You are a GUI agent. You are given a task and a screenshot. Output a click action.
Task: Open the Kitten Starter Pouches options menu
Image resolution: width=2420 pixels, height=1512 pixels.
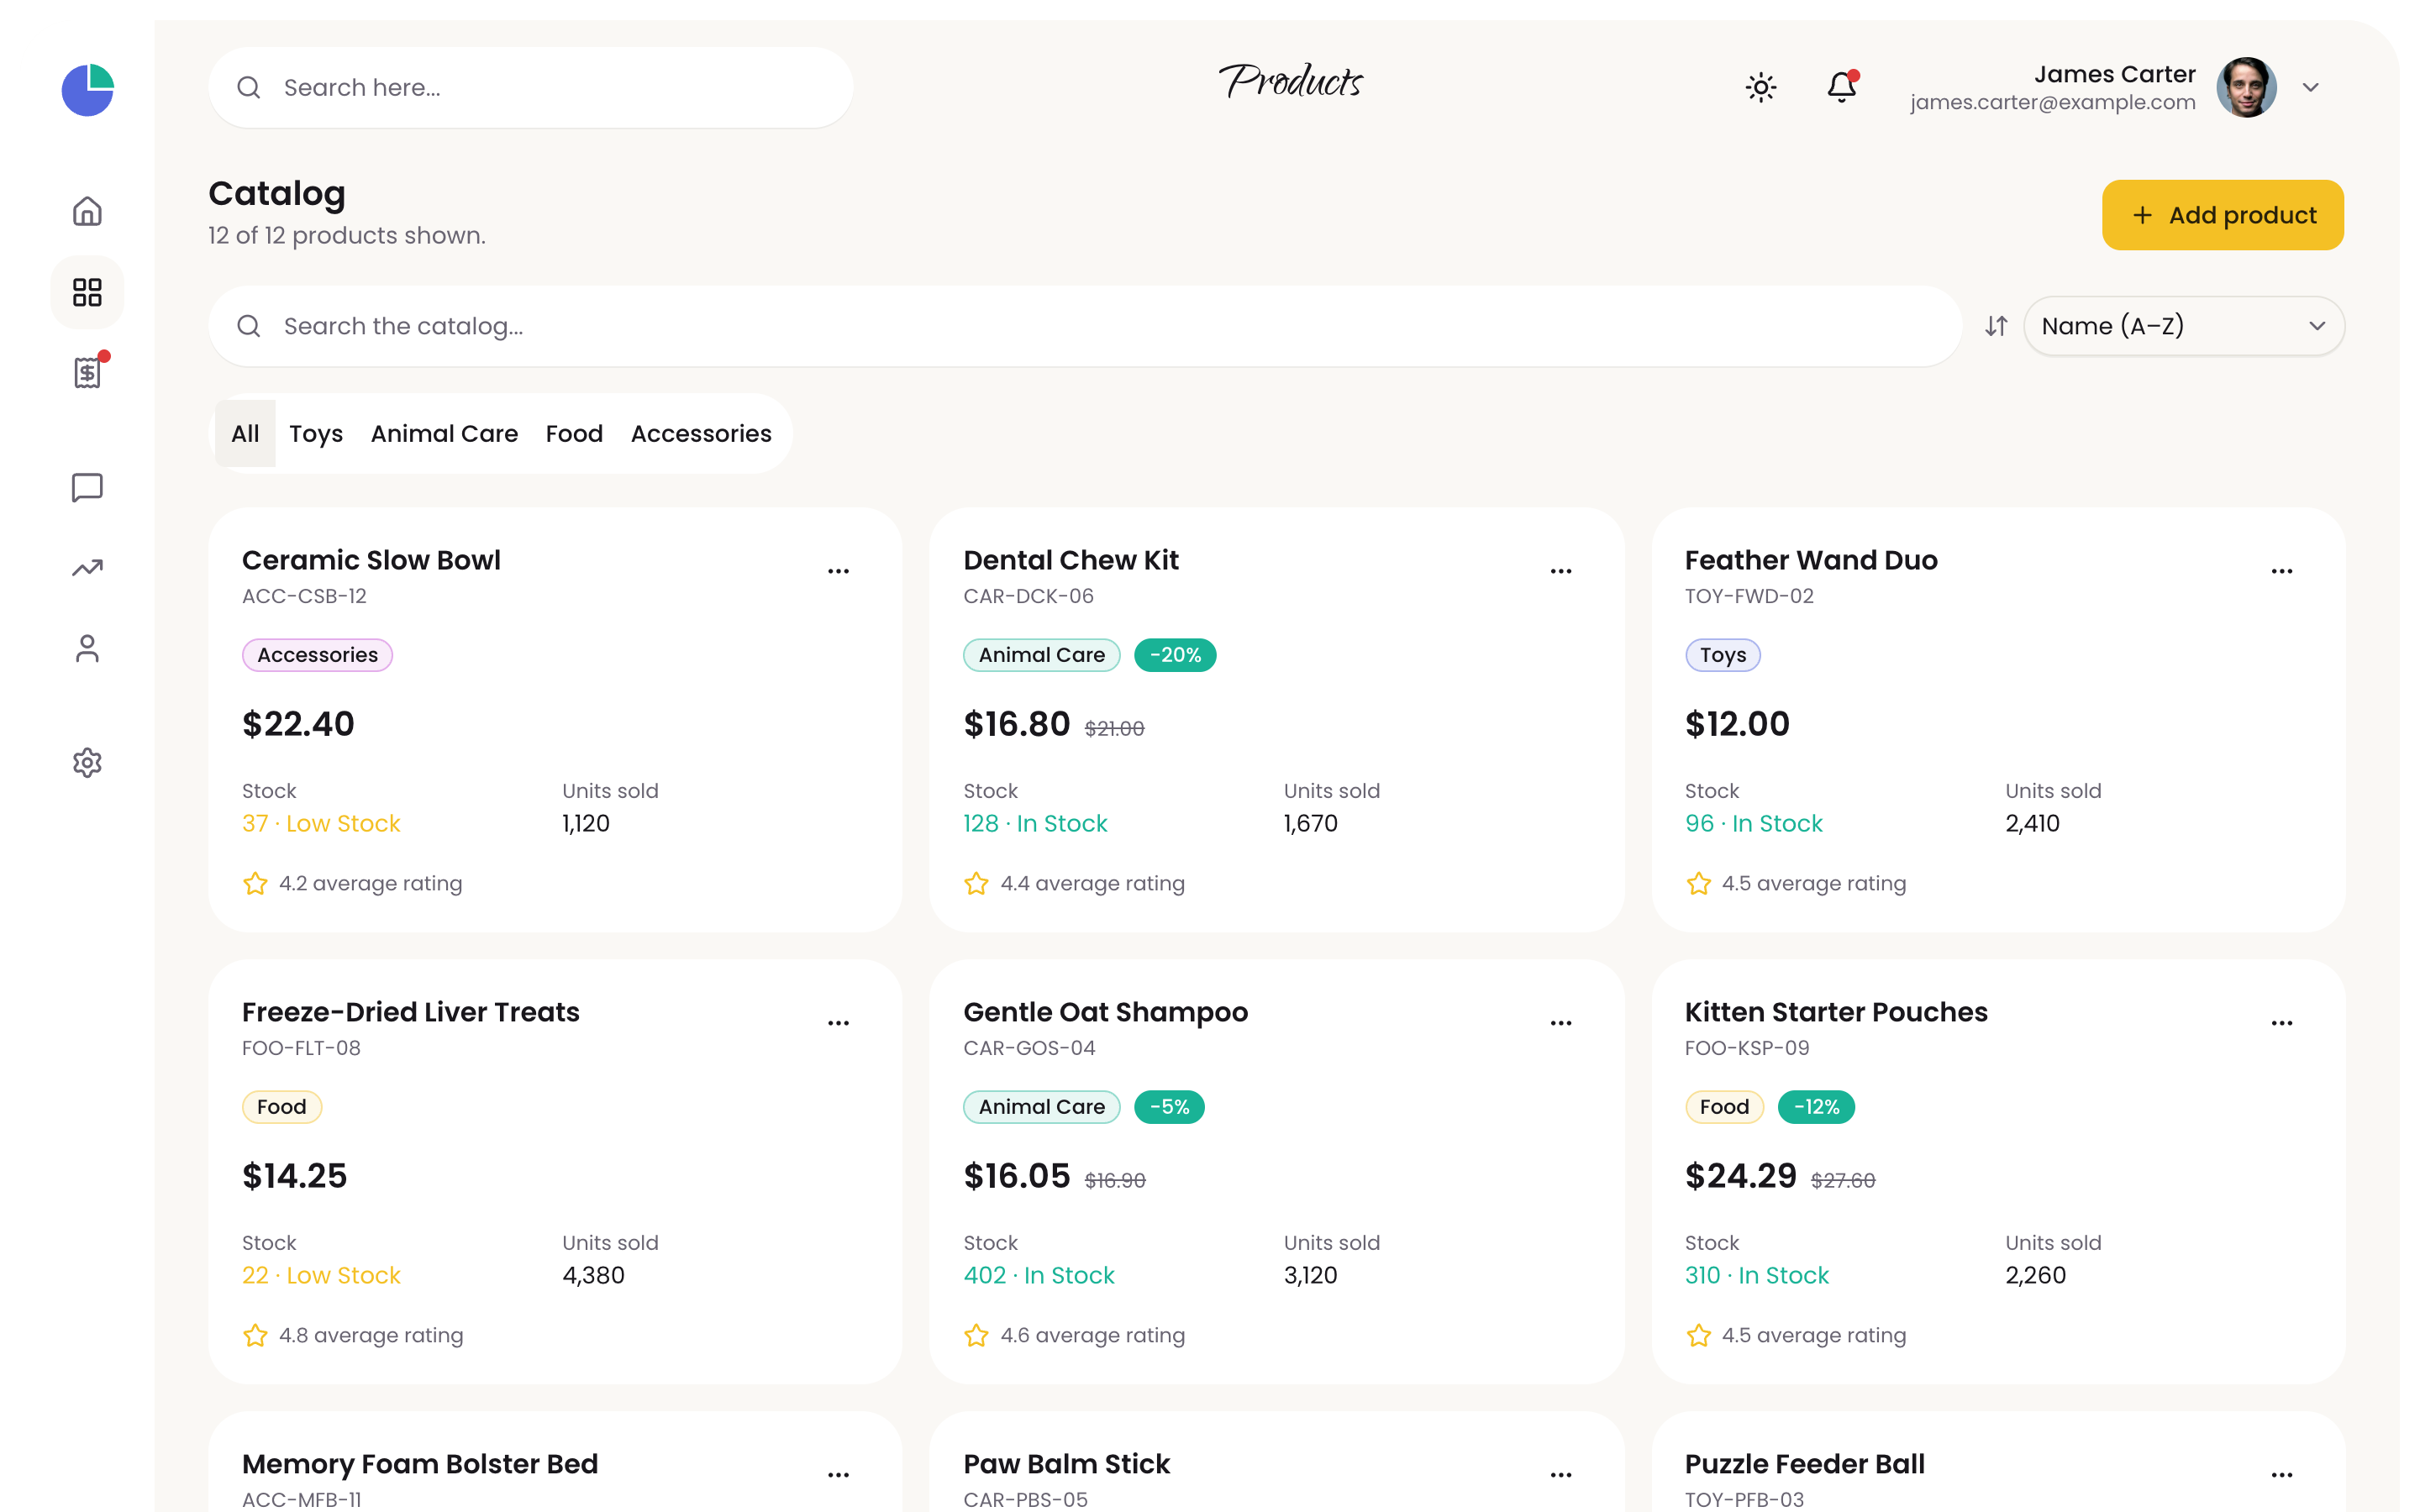tap(2281, 1023)
